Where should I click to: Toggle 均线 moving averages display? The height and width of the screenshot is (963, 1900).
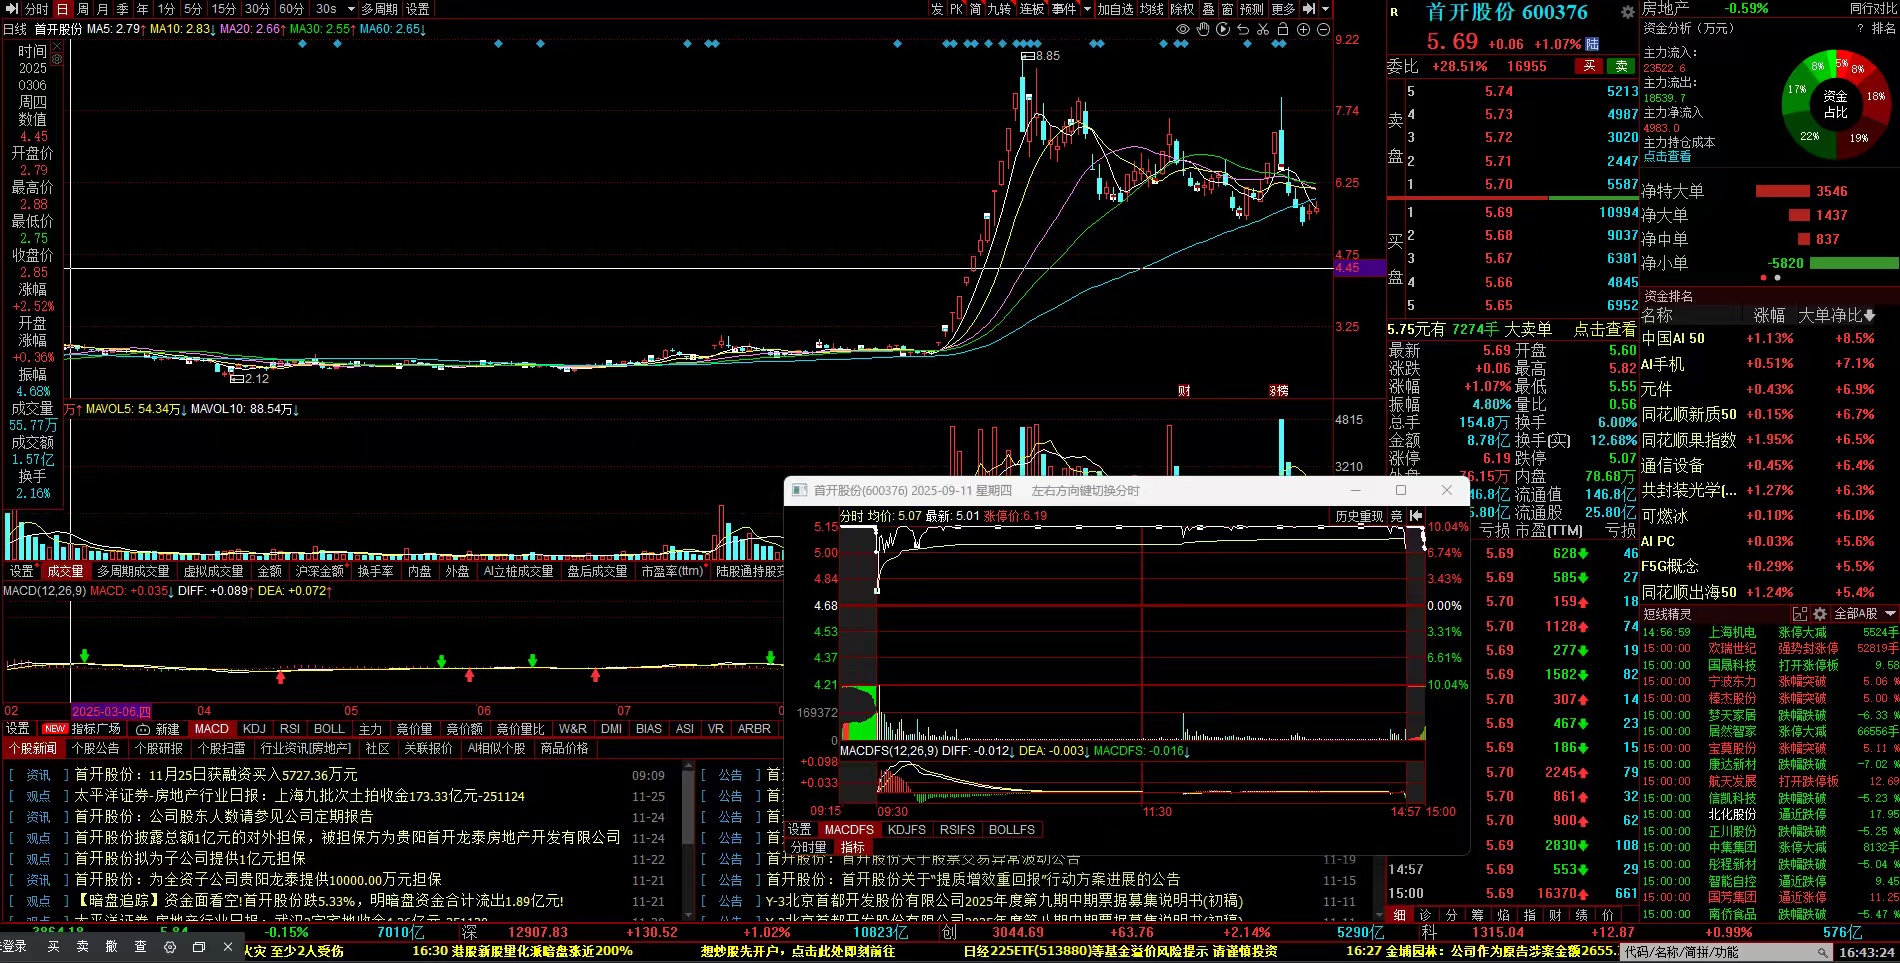tap(1152, 9)
